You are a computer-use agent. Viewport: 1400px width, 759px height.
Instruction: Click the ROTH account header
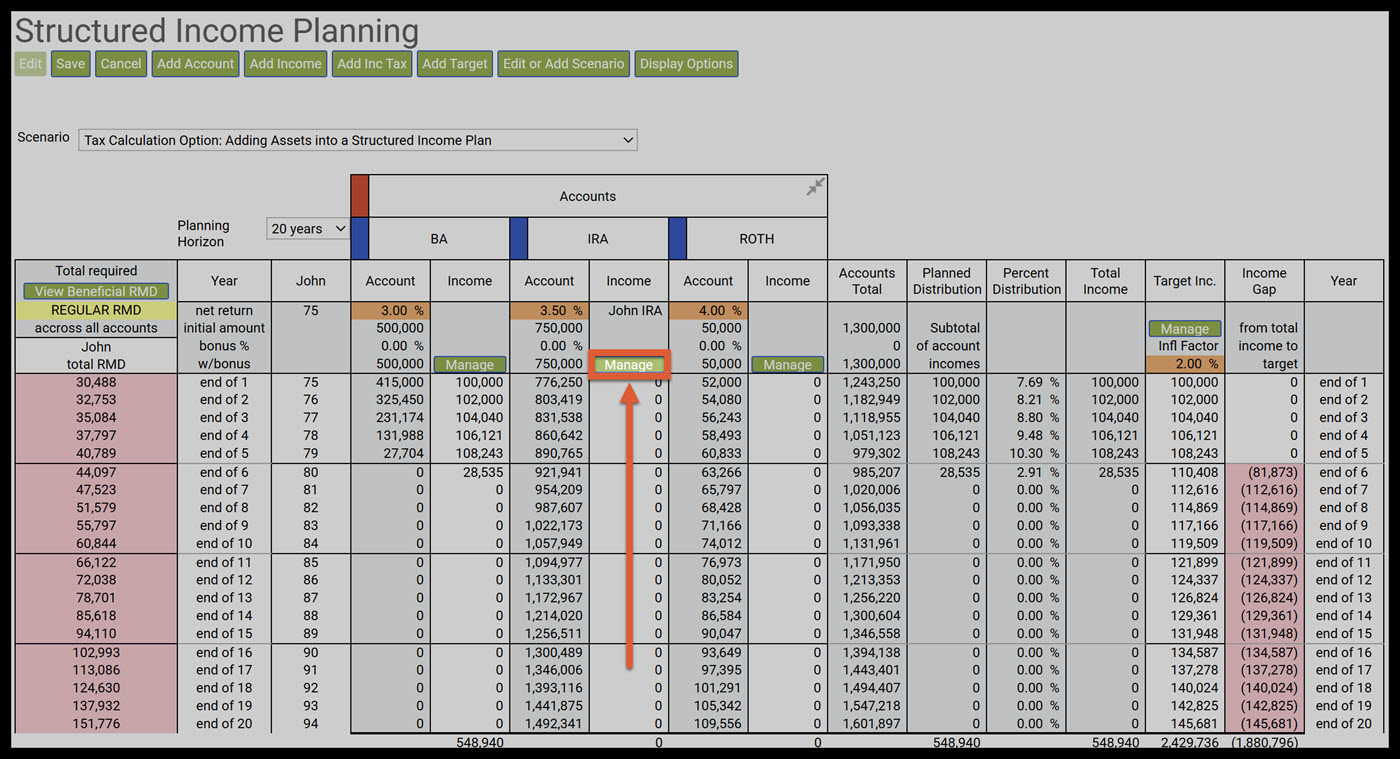(x=756, y=239)
